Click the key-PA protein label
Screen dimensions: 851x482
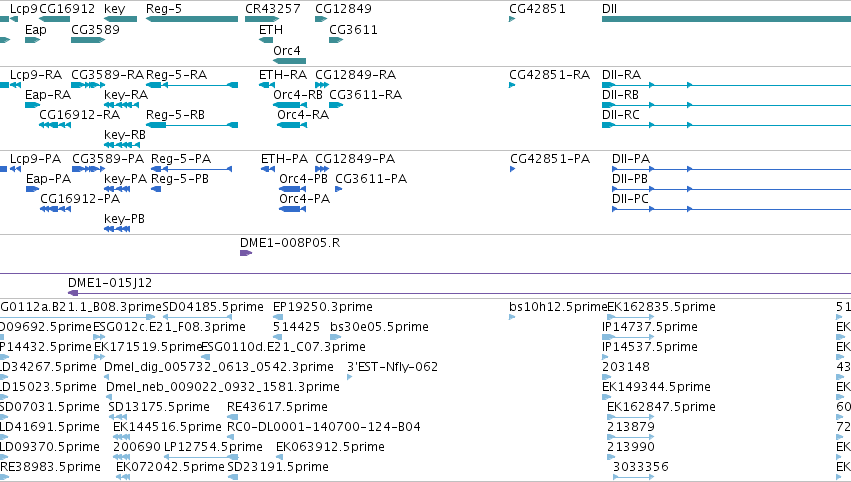point(125,179)
